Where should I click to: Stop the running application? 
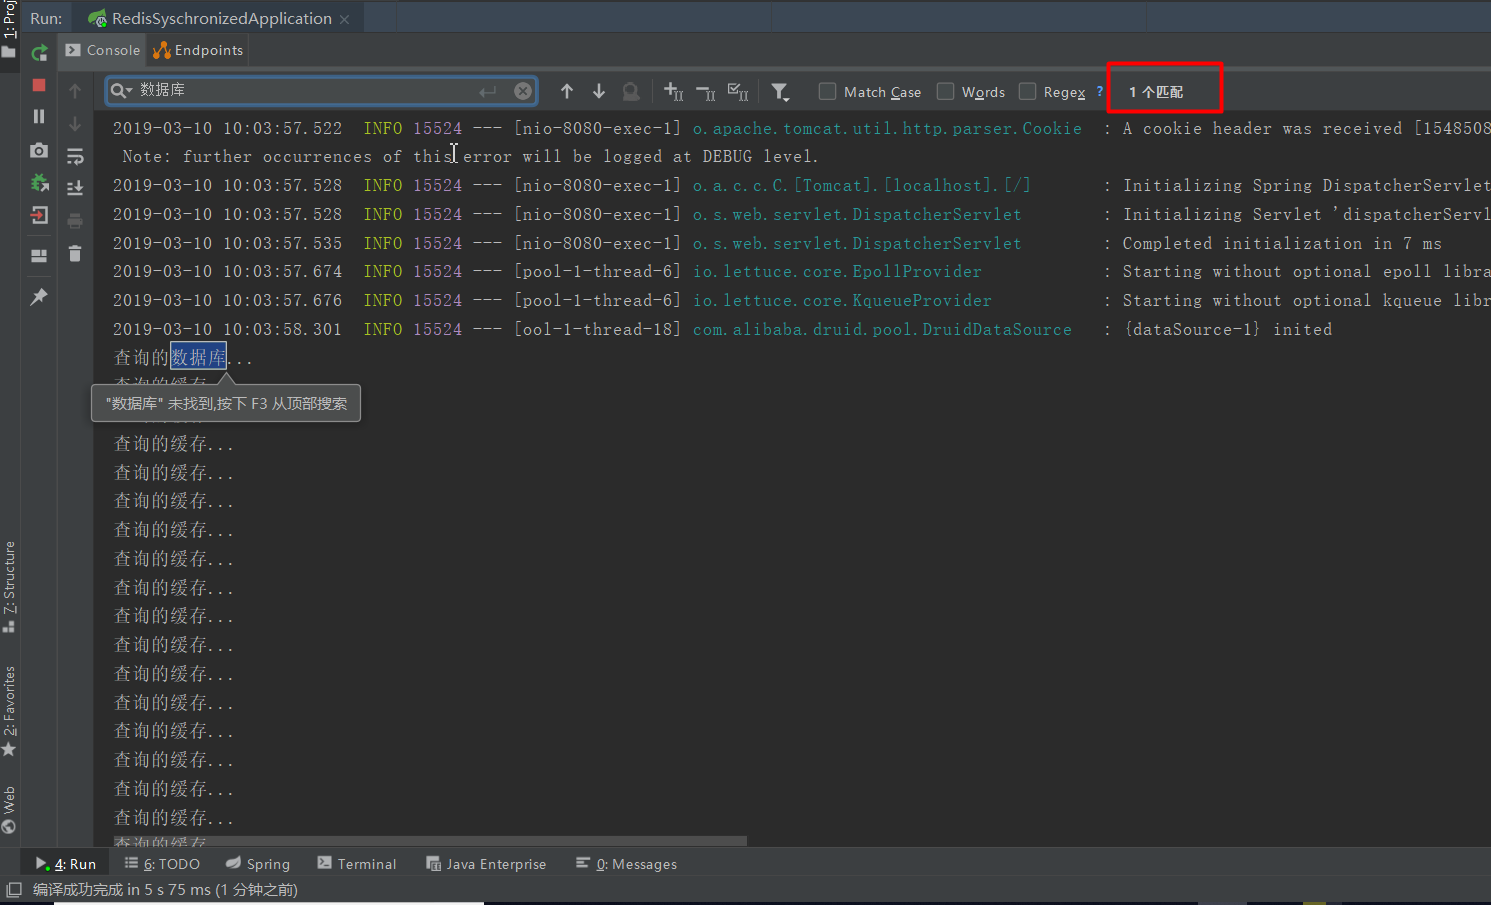coord(39,85)
